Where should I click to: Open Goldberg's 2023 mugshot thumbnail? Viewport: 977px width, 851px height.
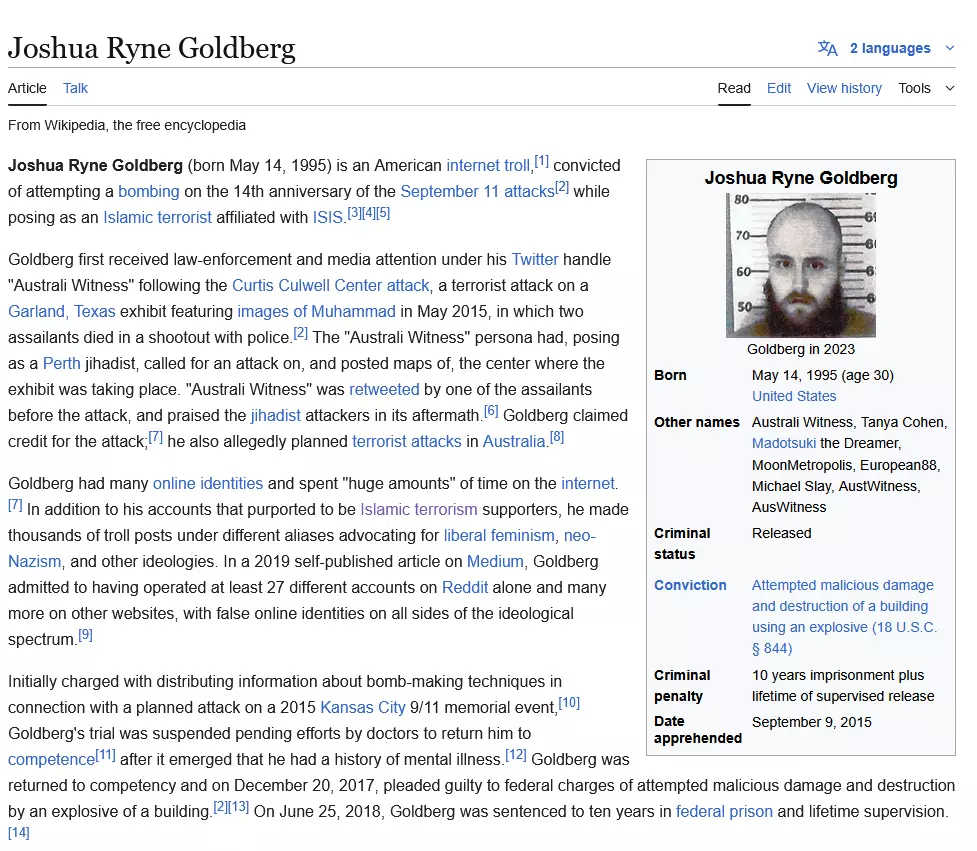[x=801, y=265]
